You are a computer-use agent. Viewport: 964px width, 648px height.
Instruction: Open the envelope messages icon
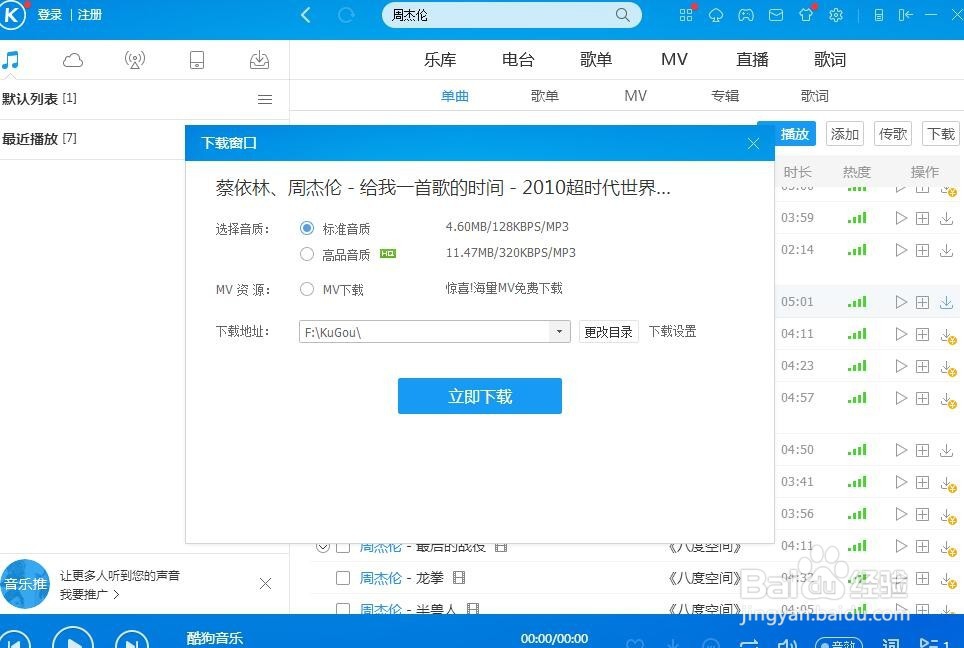[776, 15]
